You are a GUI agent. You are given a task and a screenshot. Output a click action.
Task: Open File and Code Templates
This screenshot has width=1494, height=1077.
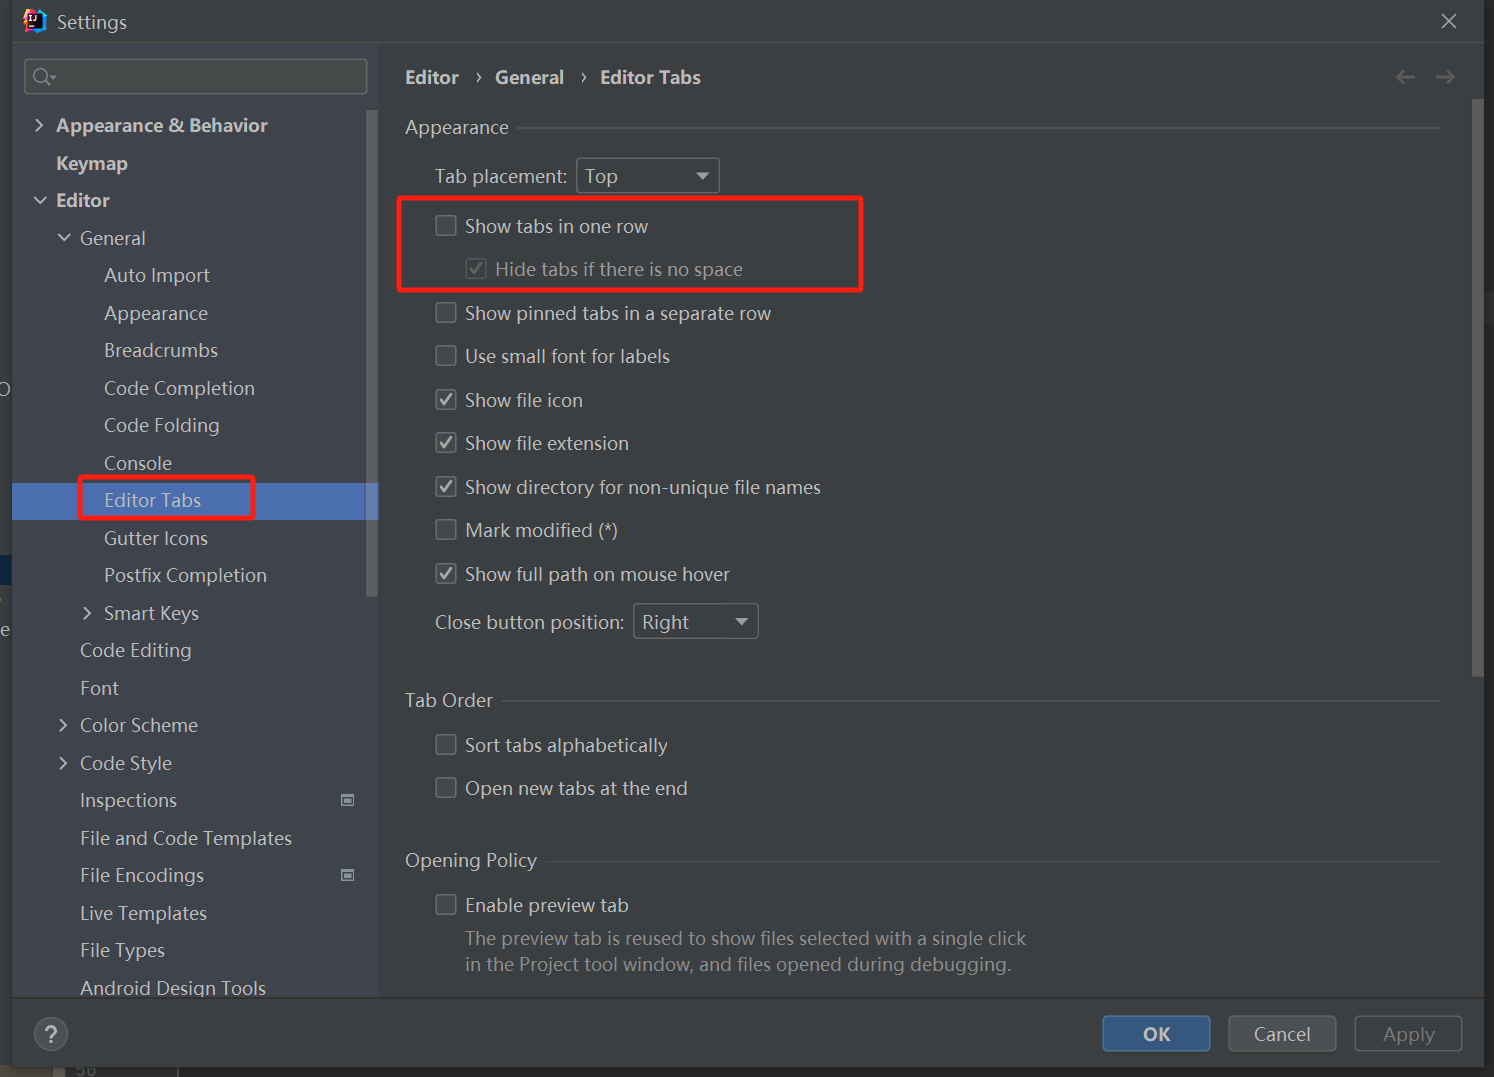186,838
